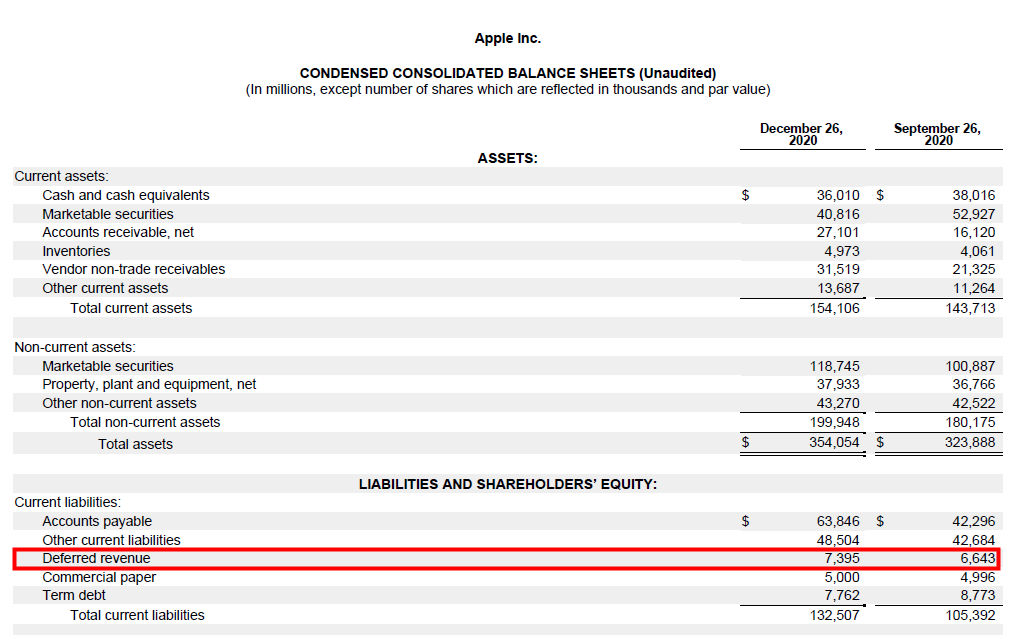Click accounts receivable value 16,120
Screen dimensions: 1023x635
point(973,232)
